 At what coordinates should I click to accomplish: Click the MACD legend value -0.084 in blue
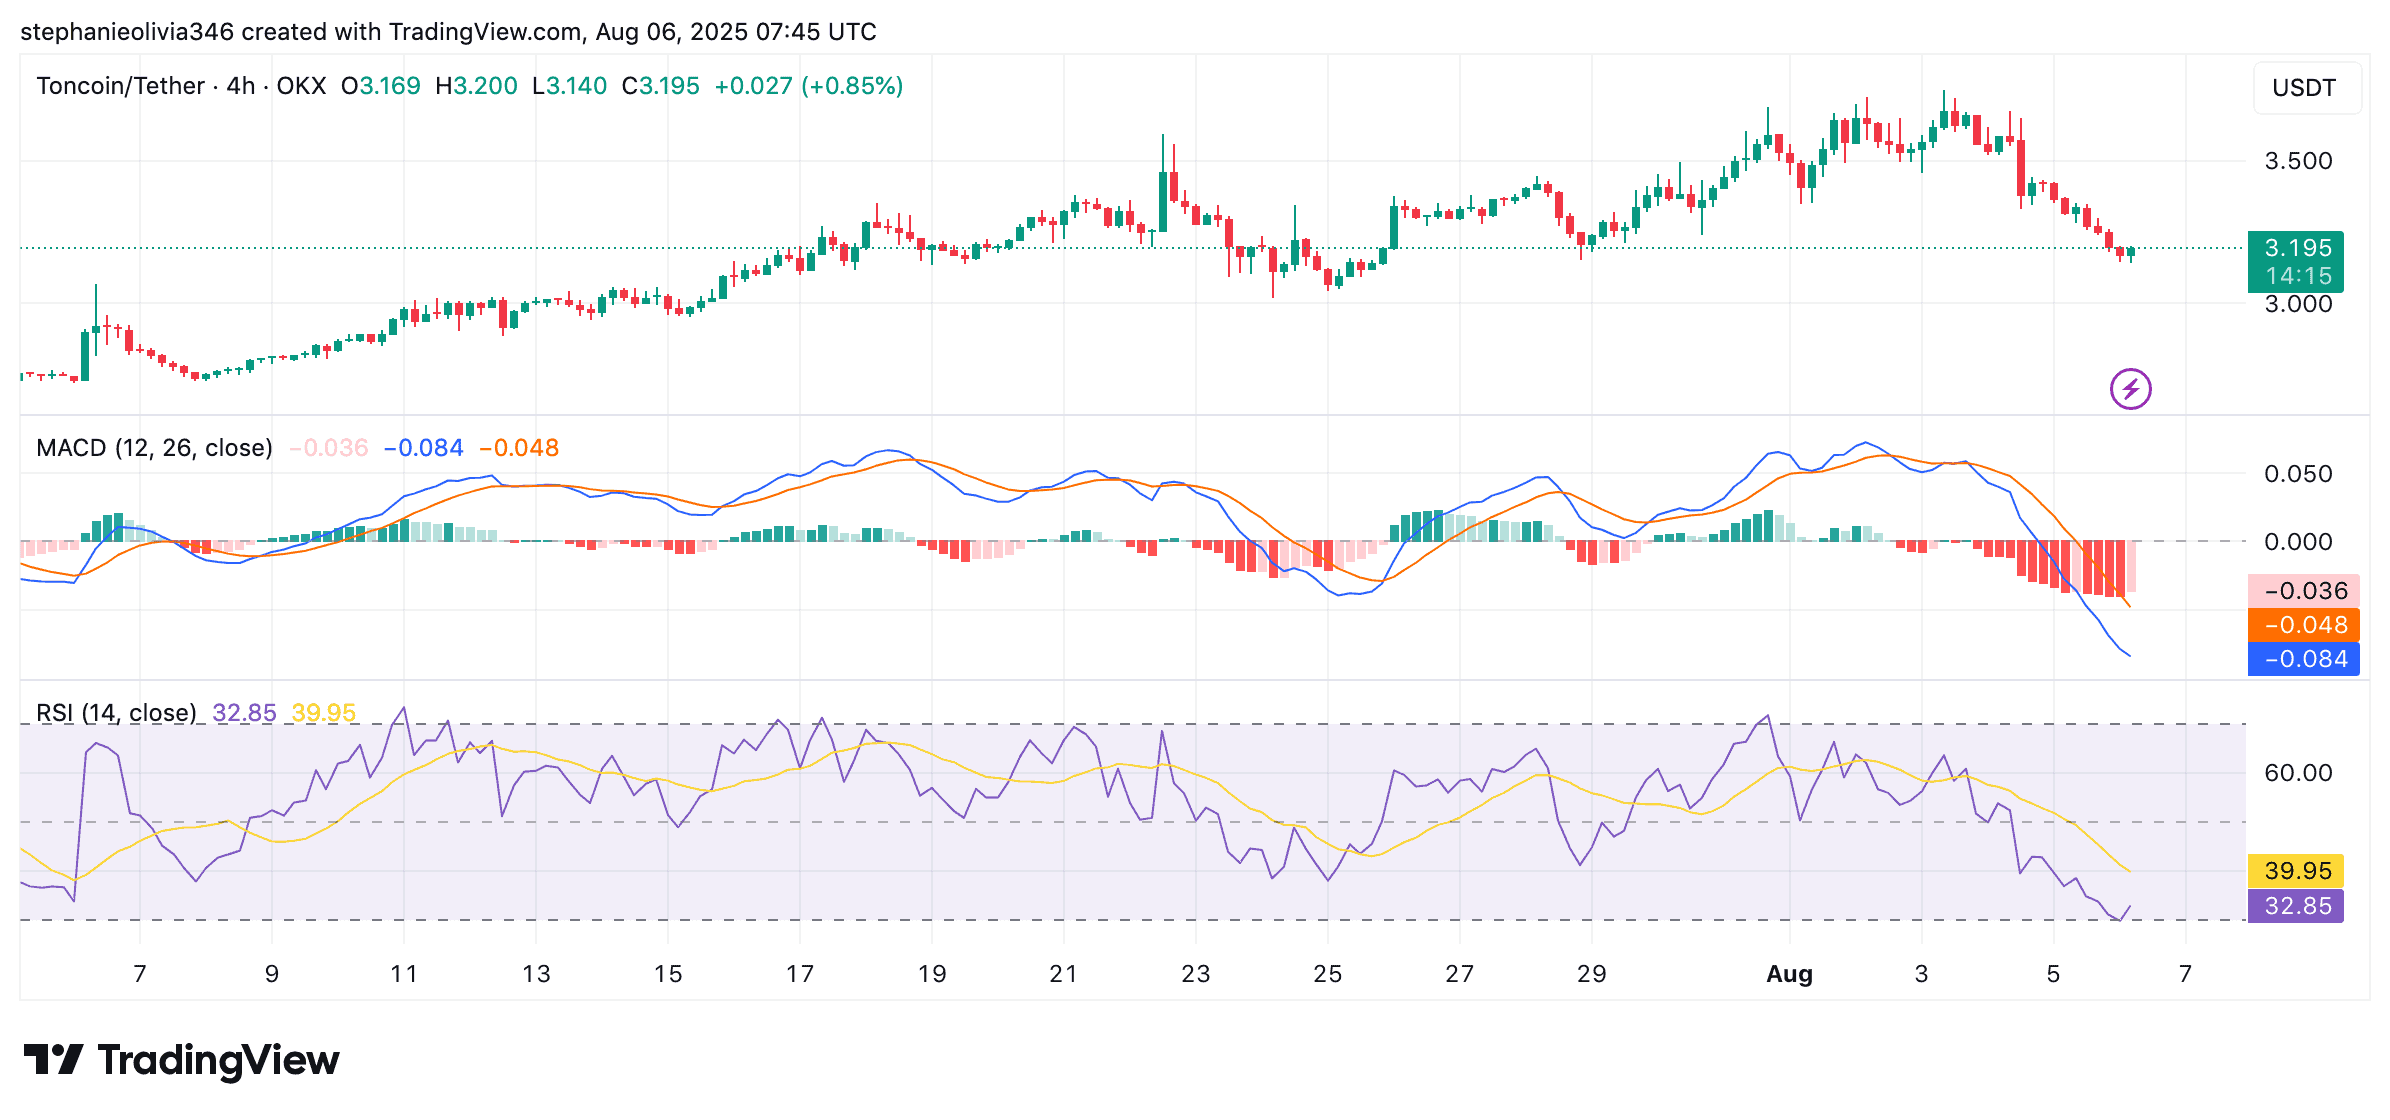coord(424,448)
